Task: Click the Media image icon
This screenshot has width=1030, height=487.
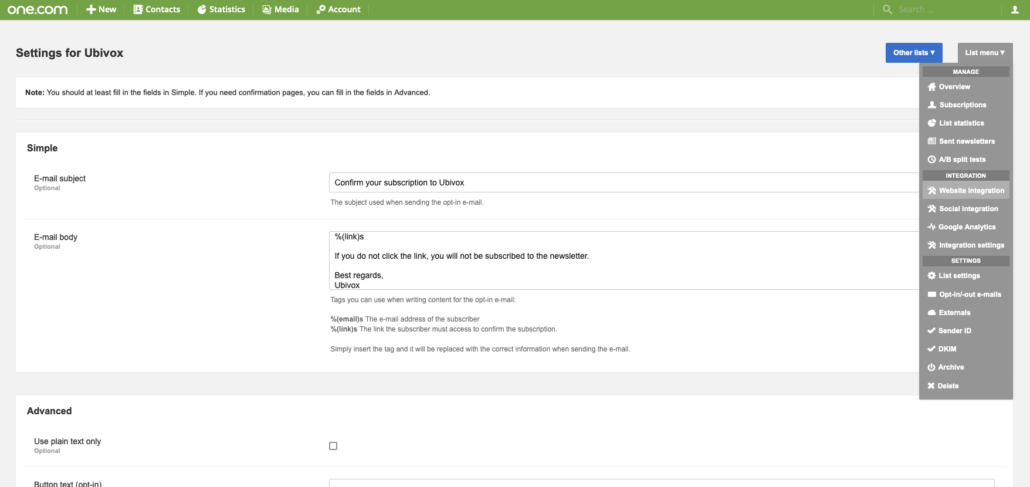Action: click(266, 9)
